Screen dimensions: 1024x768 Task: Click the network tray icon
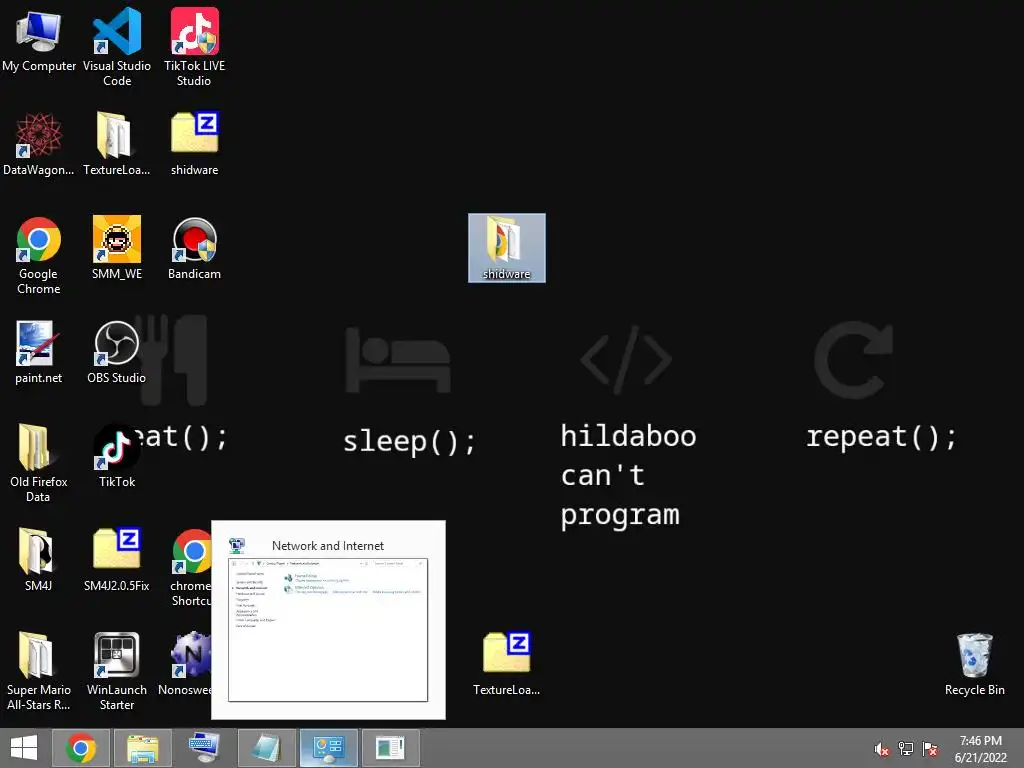tap(906, 749)
